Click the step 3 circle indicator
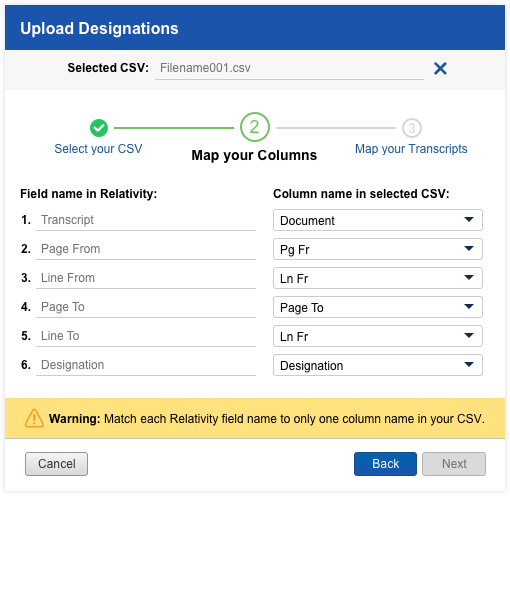This screenshot has height=610, width=510. (412, 128)
